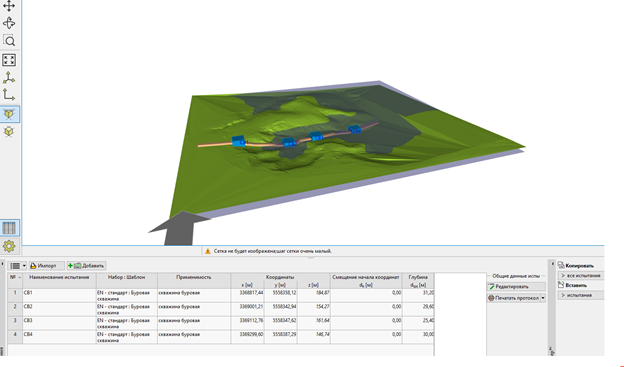Switch to the 2D axes view

click(x=9, y=95)
